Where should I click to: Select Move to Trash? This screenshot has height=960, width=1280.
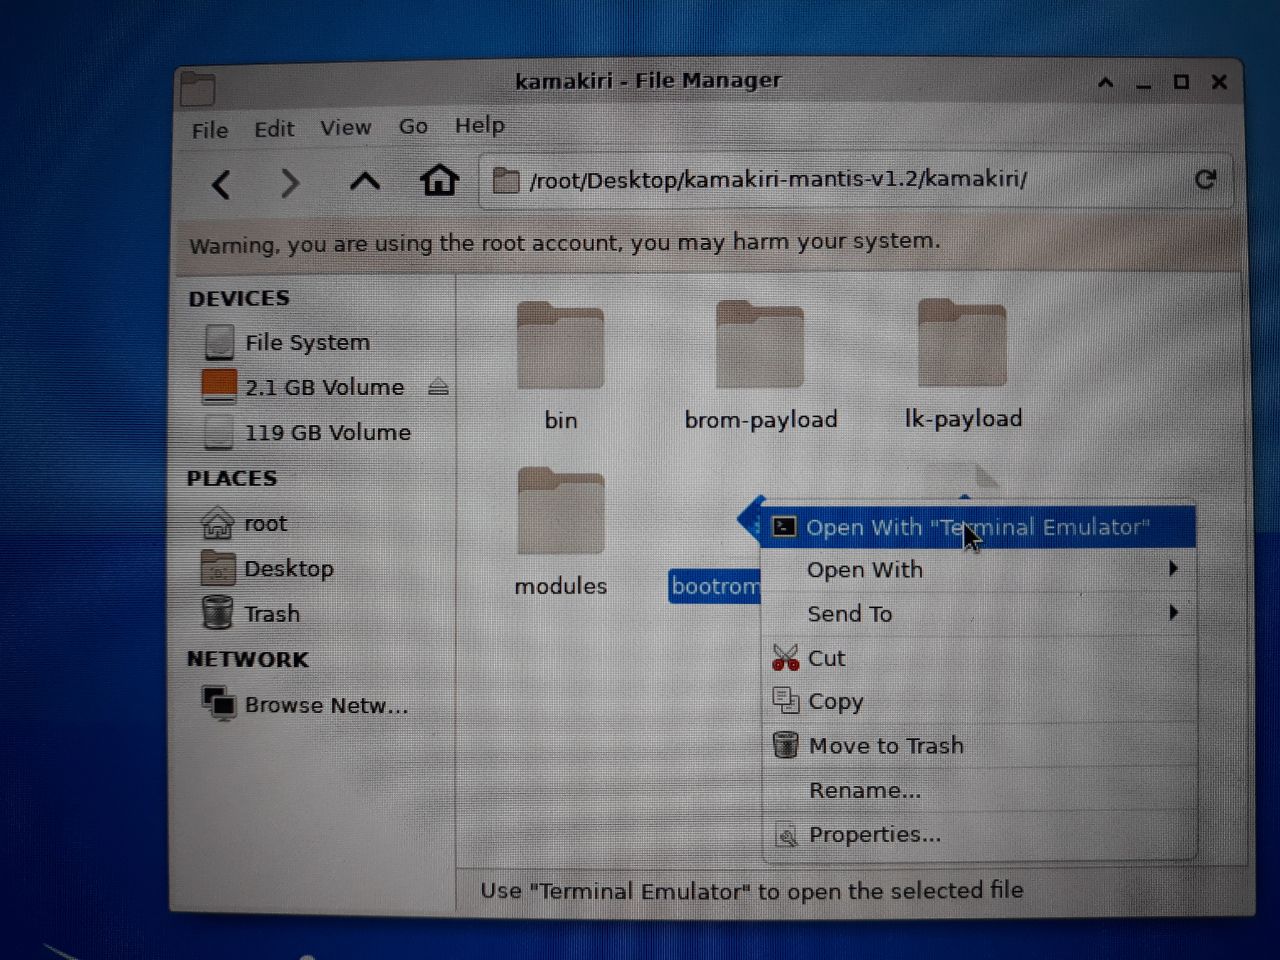click(x=979, y=745)
